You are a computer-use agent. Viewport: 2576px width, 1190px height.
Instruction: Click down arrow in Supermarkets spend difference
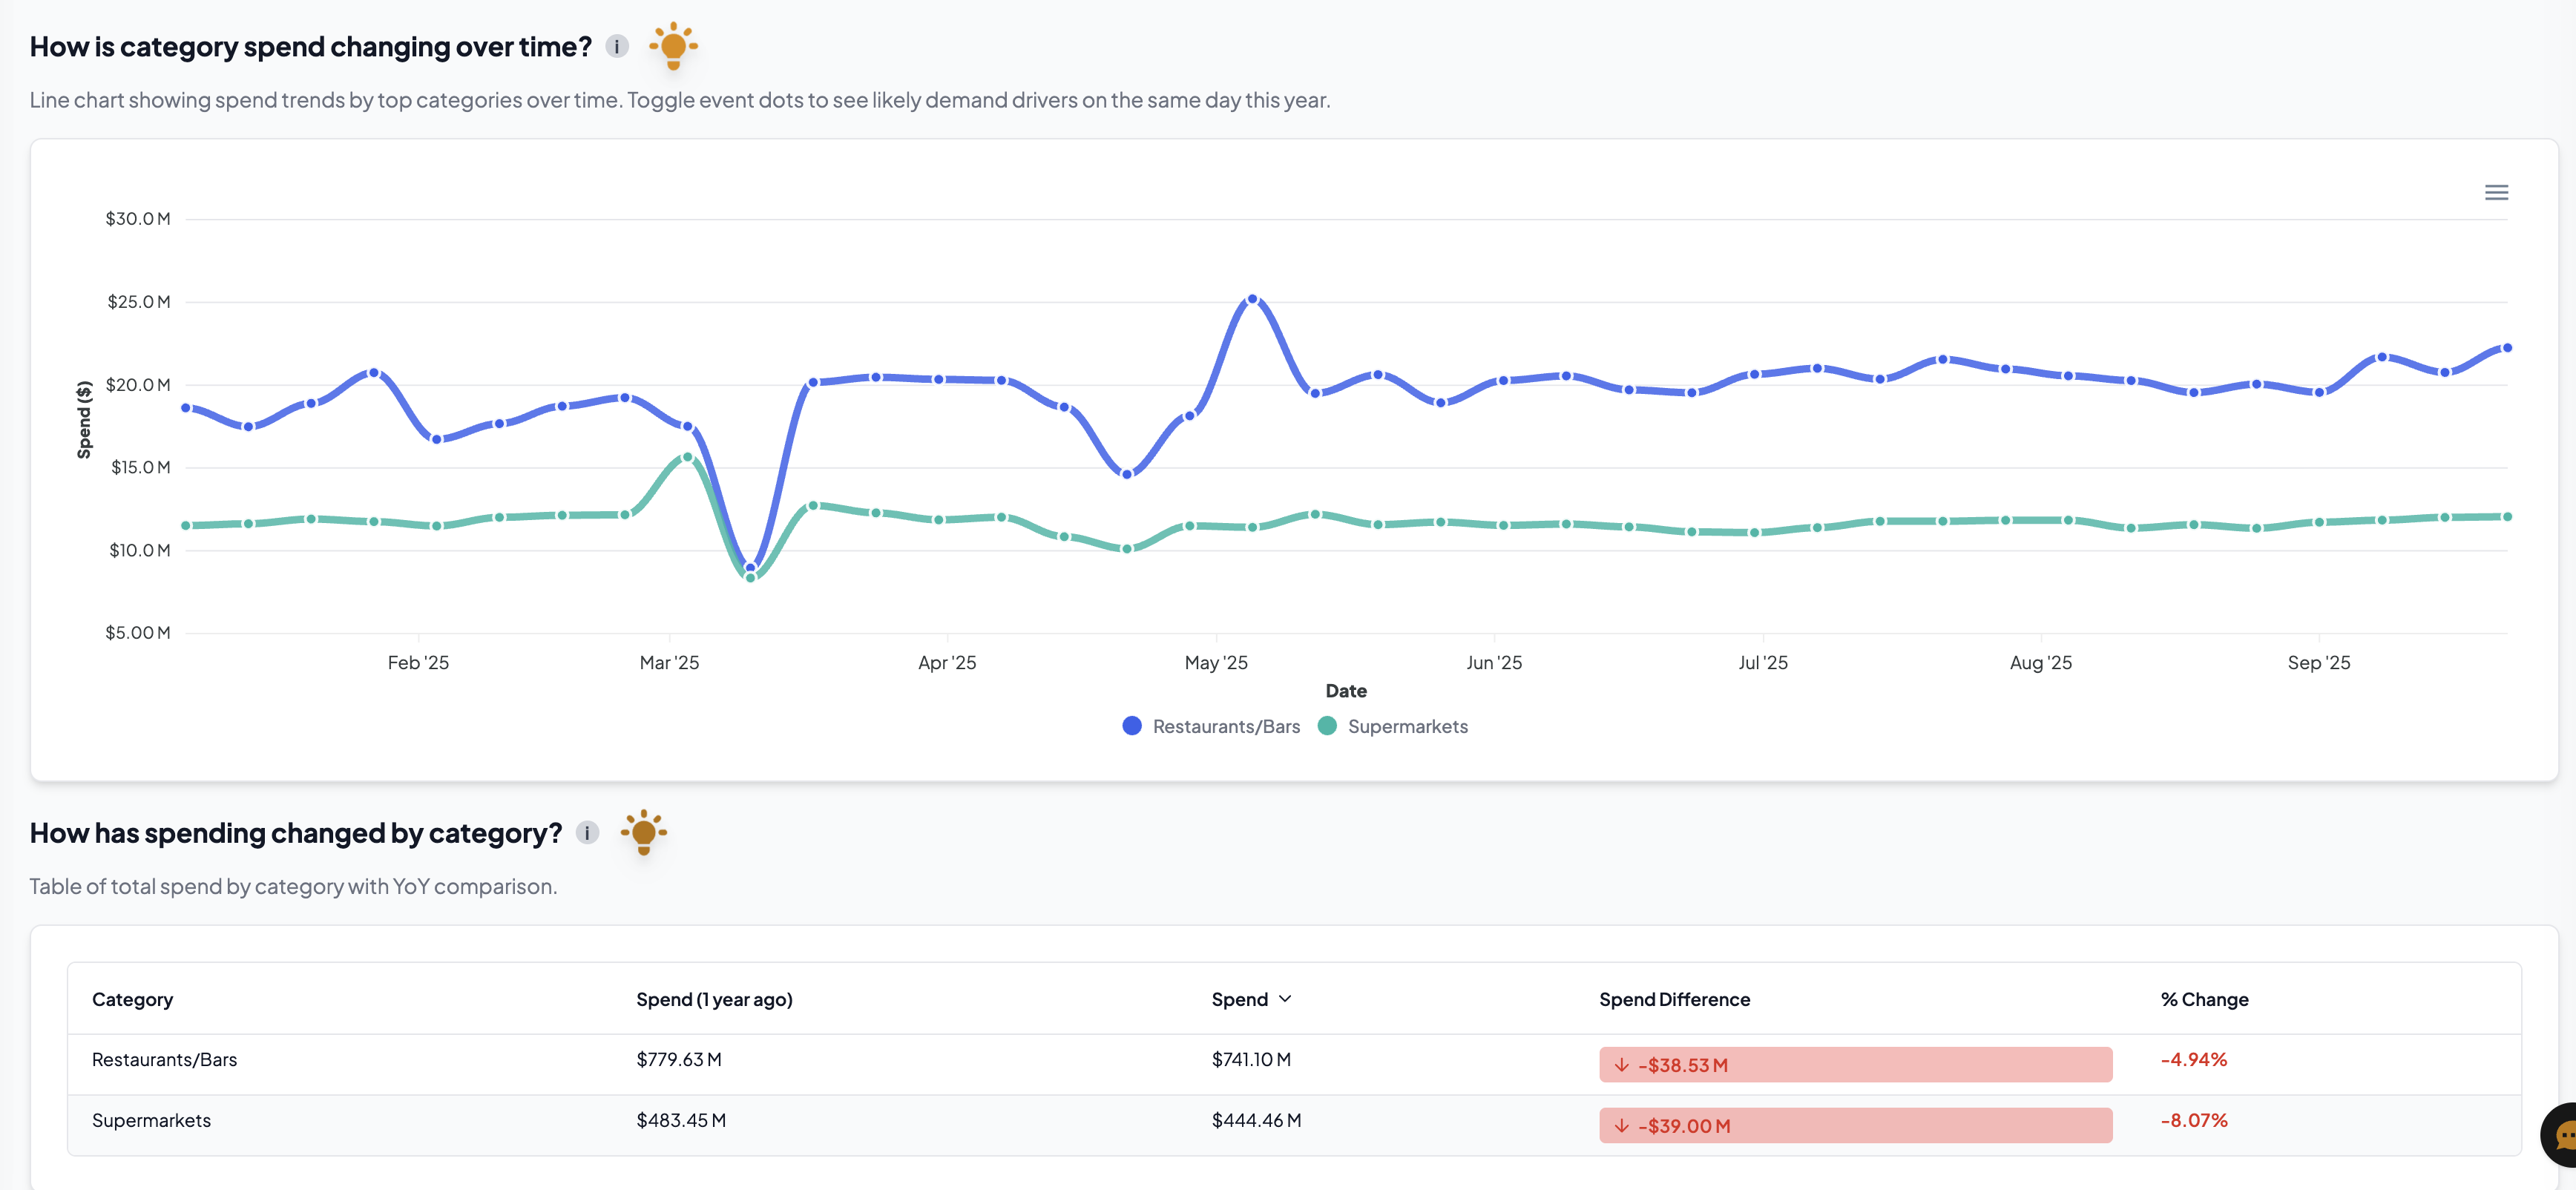click(1621, 1126)
